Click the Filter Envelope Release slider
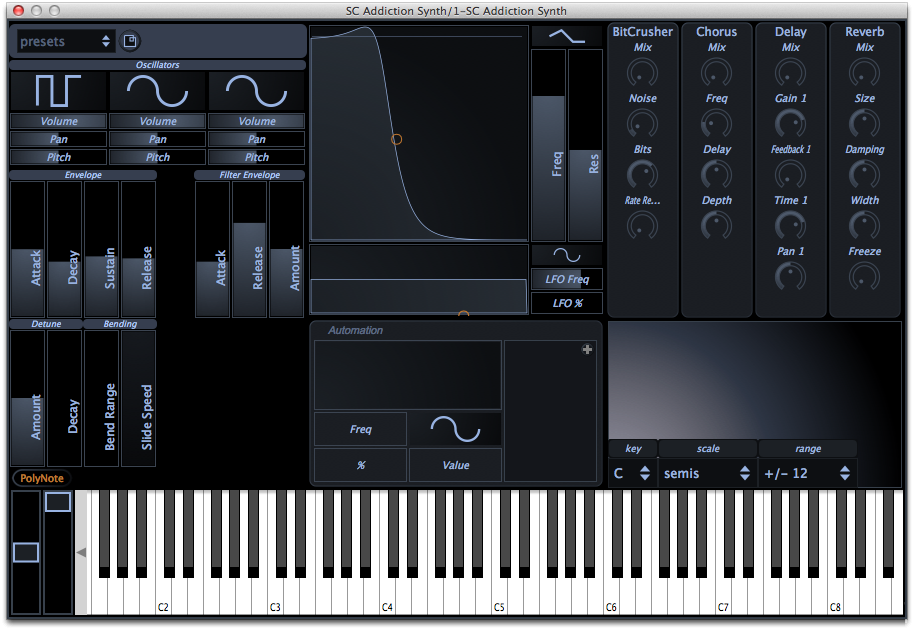 tap(249, 249)
